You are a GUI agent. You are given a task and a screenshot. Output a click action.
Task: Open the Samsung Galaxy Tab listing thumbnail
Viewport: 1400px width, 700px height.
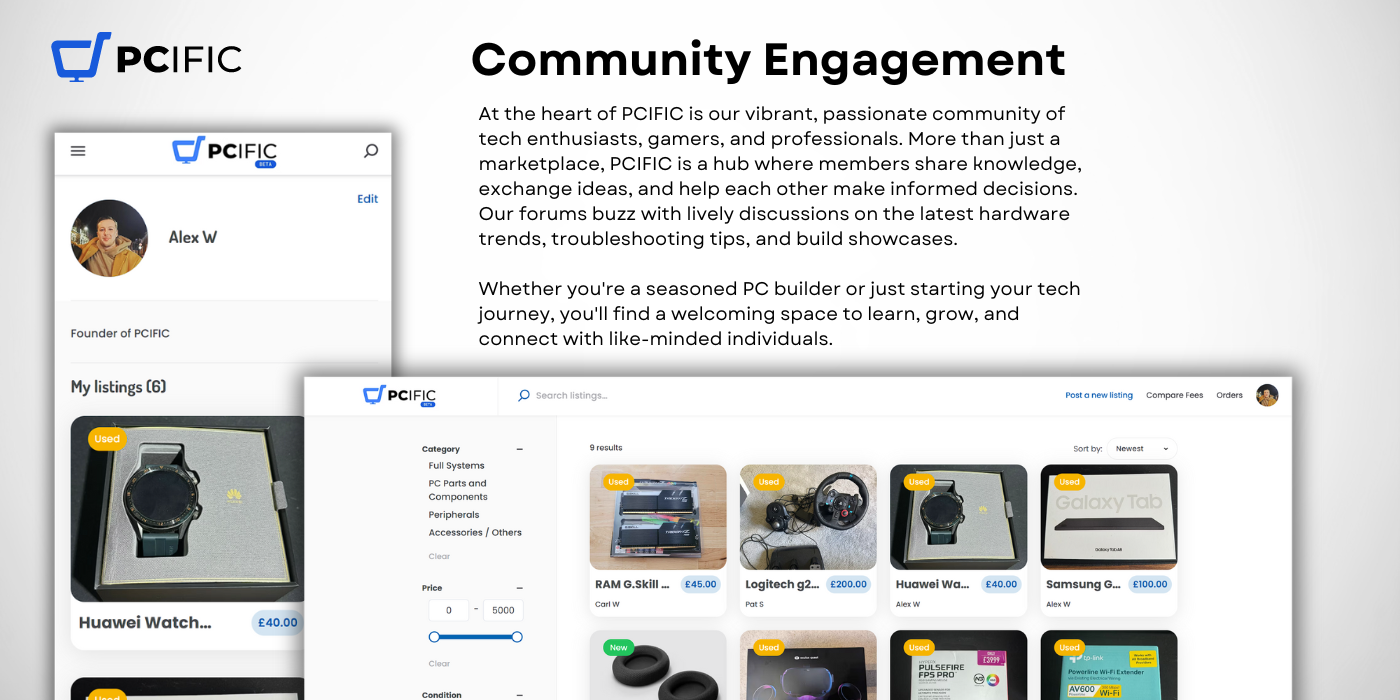(1109, 517)
